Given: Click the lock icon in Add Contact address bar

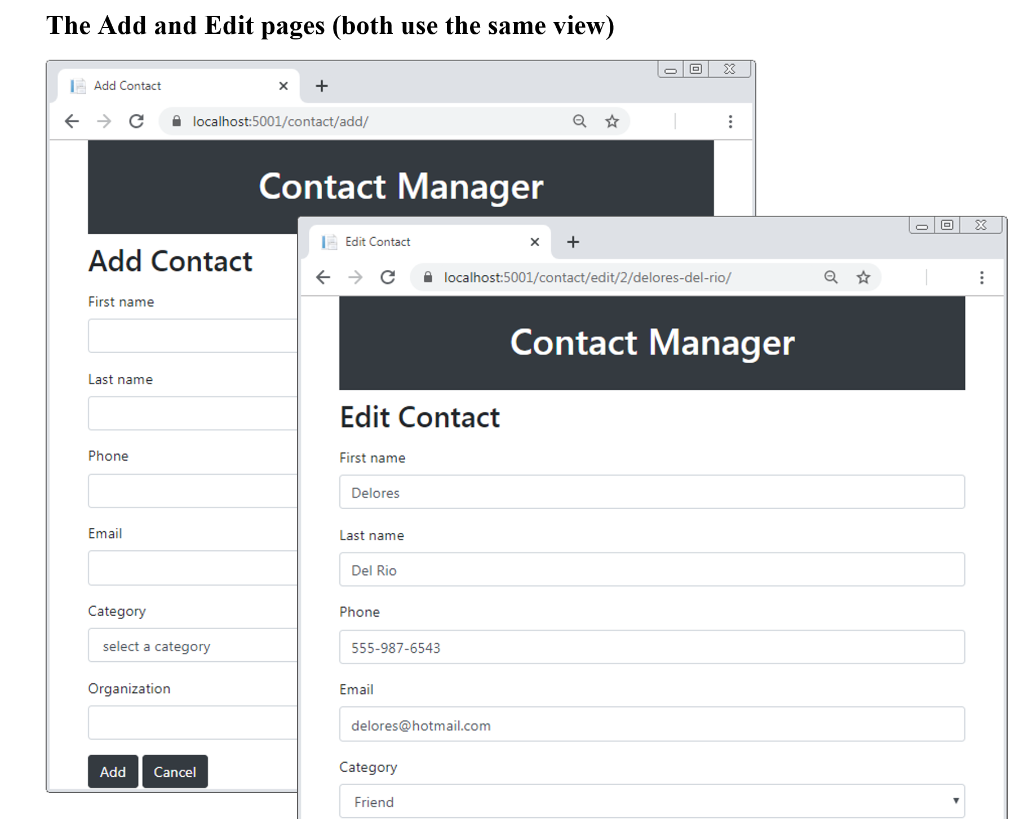Looking at the screenshot, I should (176, 120).
